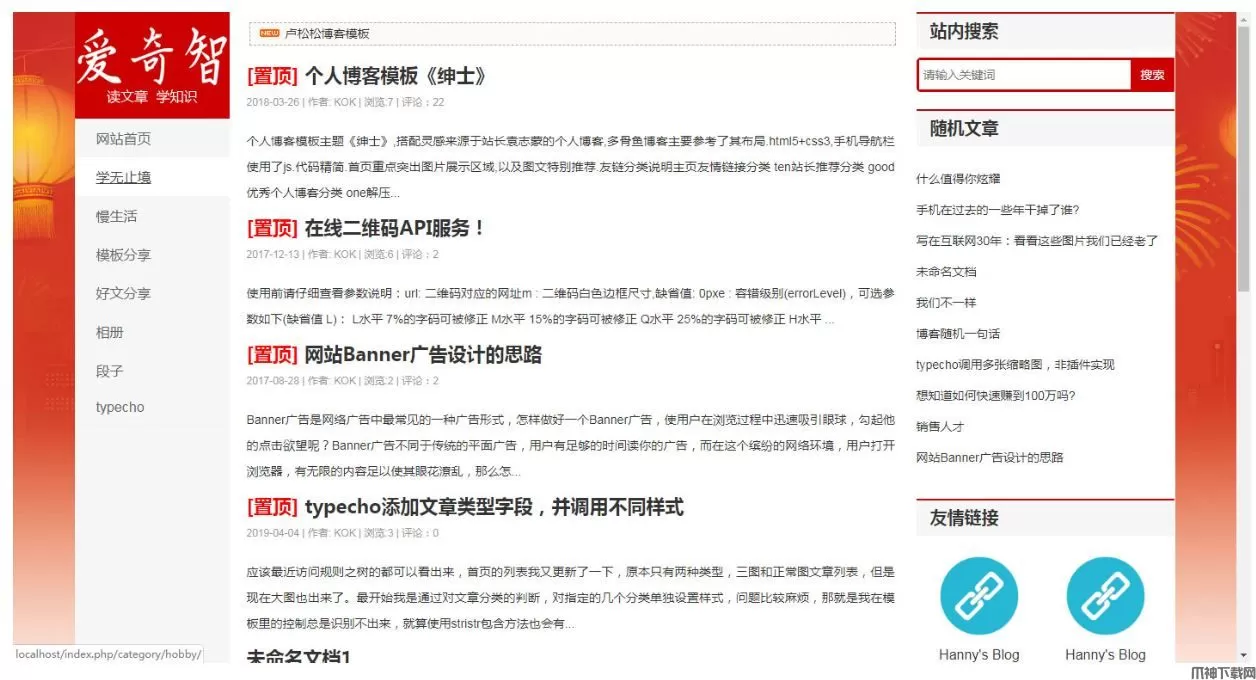
Task: Open the 慢生活 menu item
Action: 117,216
